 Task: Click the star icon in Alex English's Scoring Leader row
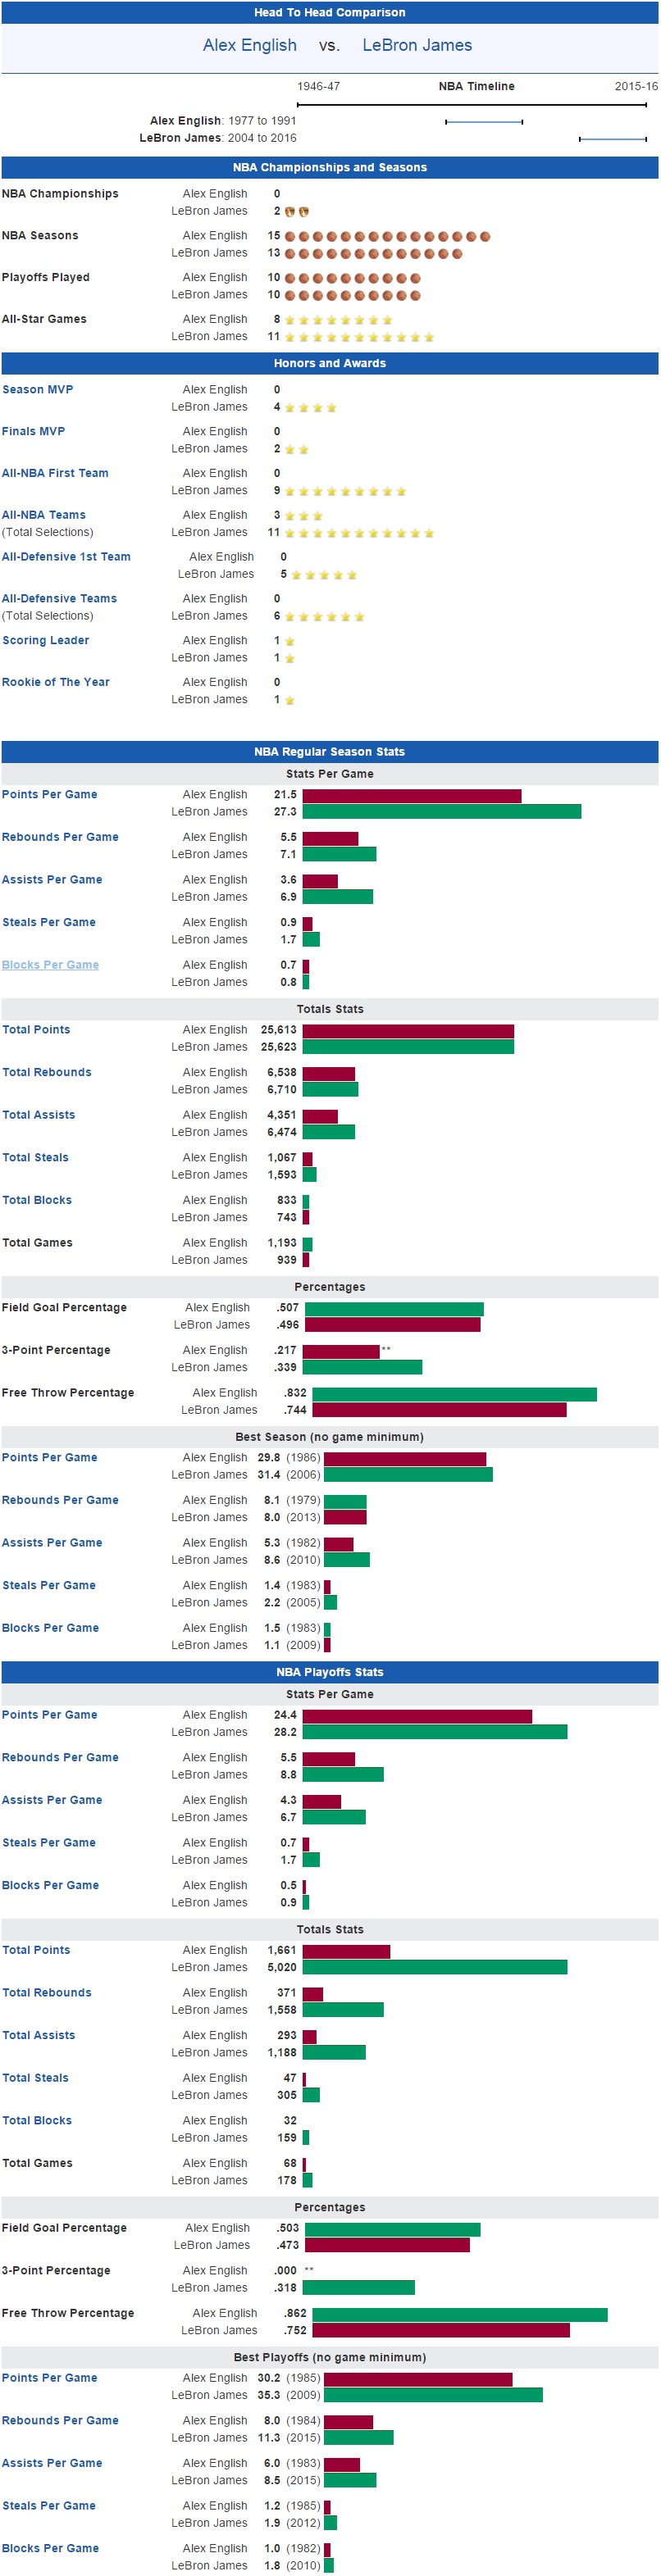290,642
